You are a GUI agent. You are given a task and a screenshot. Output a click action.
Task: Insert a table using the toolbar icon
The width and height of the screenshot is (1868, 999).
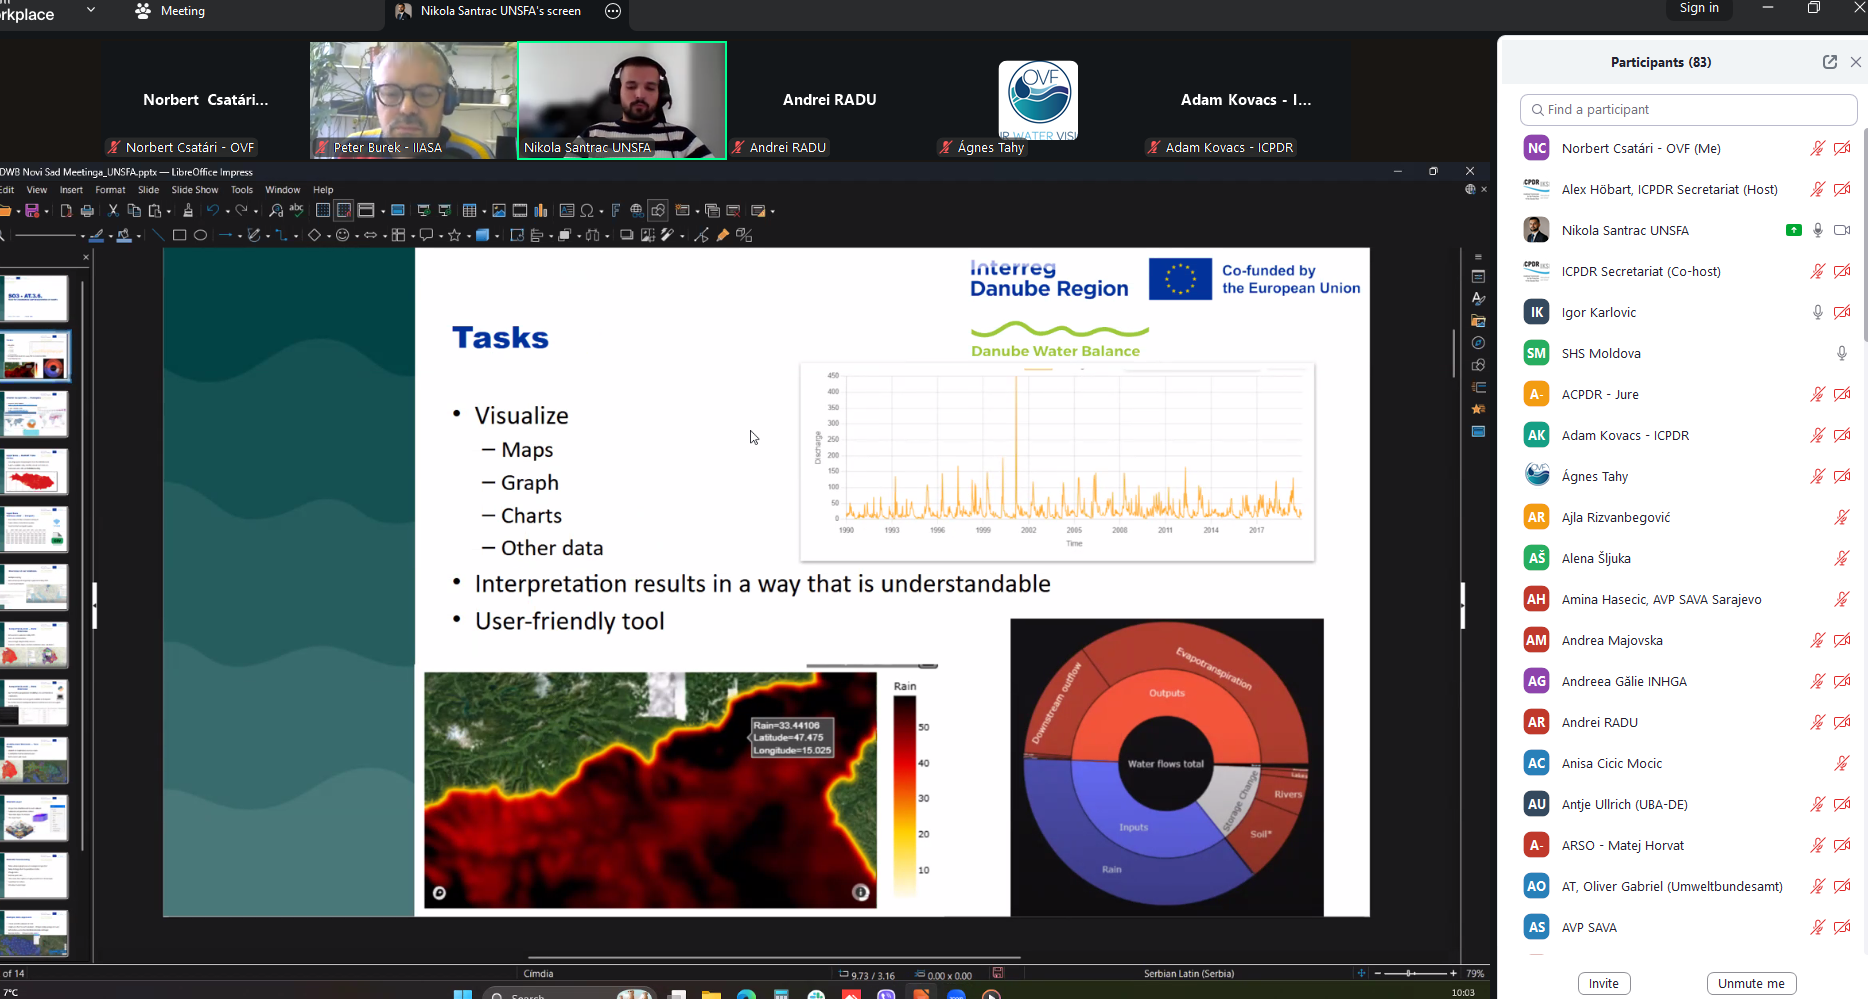point(468,211)
